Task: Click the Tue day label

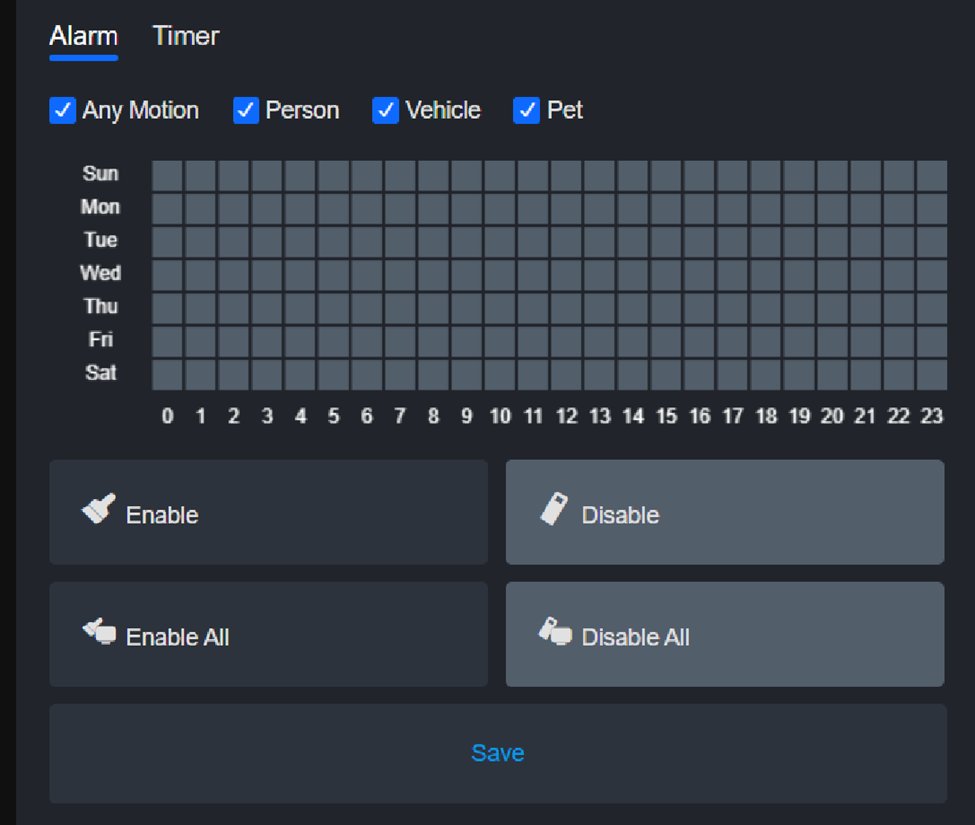Action: 100,240
